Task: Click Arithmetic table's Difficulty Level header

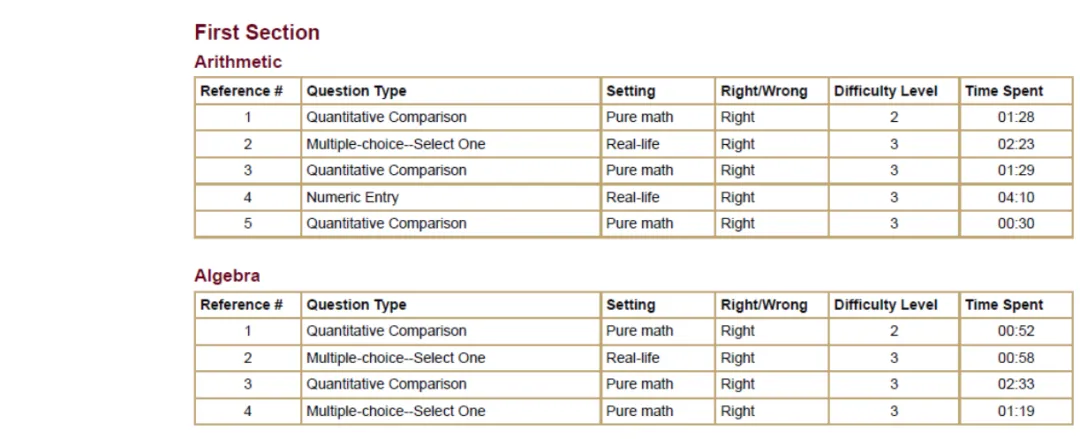Action: point(886,91)
